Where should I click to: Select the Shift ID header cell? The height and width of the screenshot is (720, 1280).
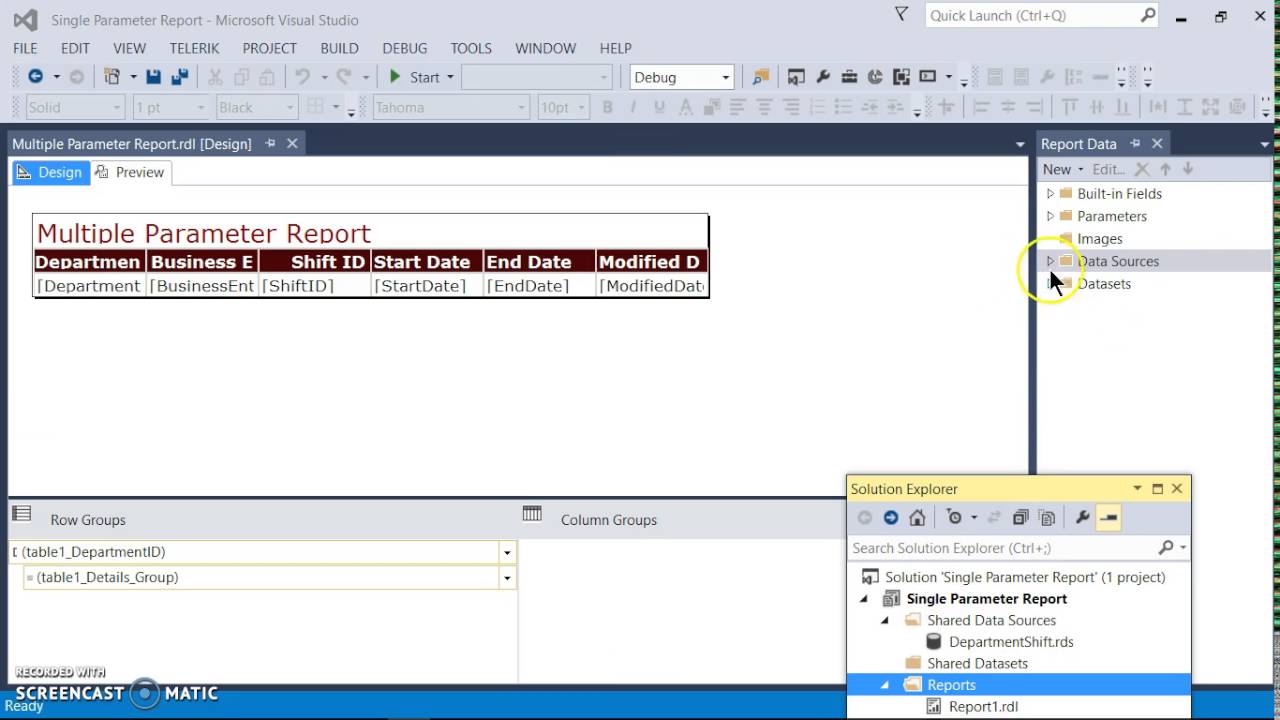[x=314, y=262]
